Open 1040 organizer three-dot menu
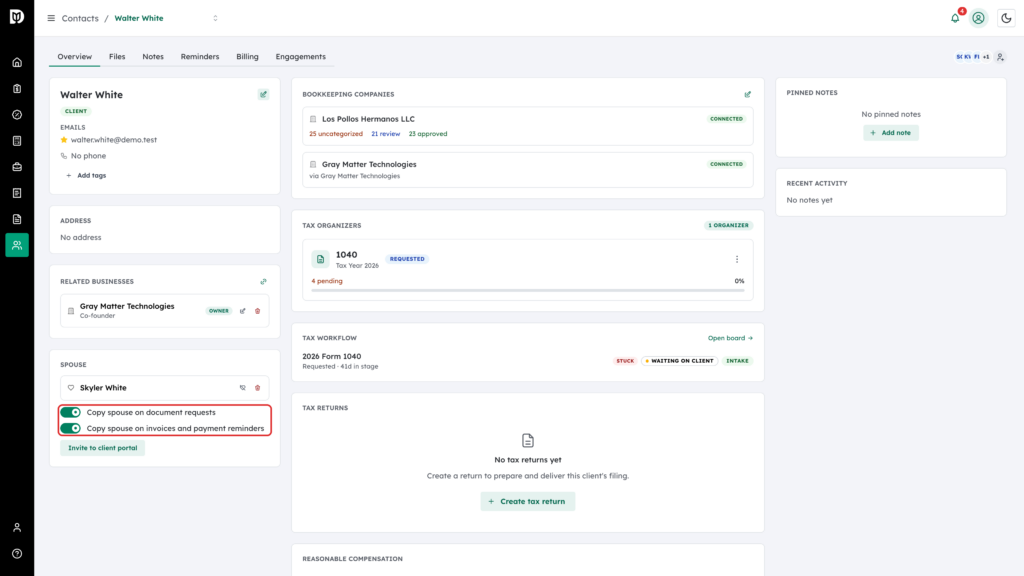 737,259
